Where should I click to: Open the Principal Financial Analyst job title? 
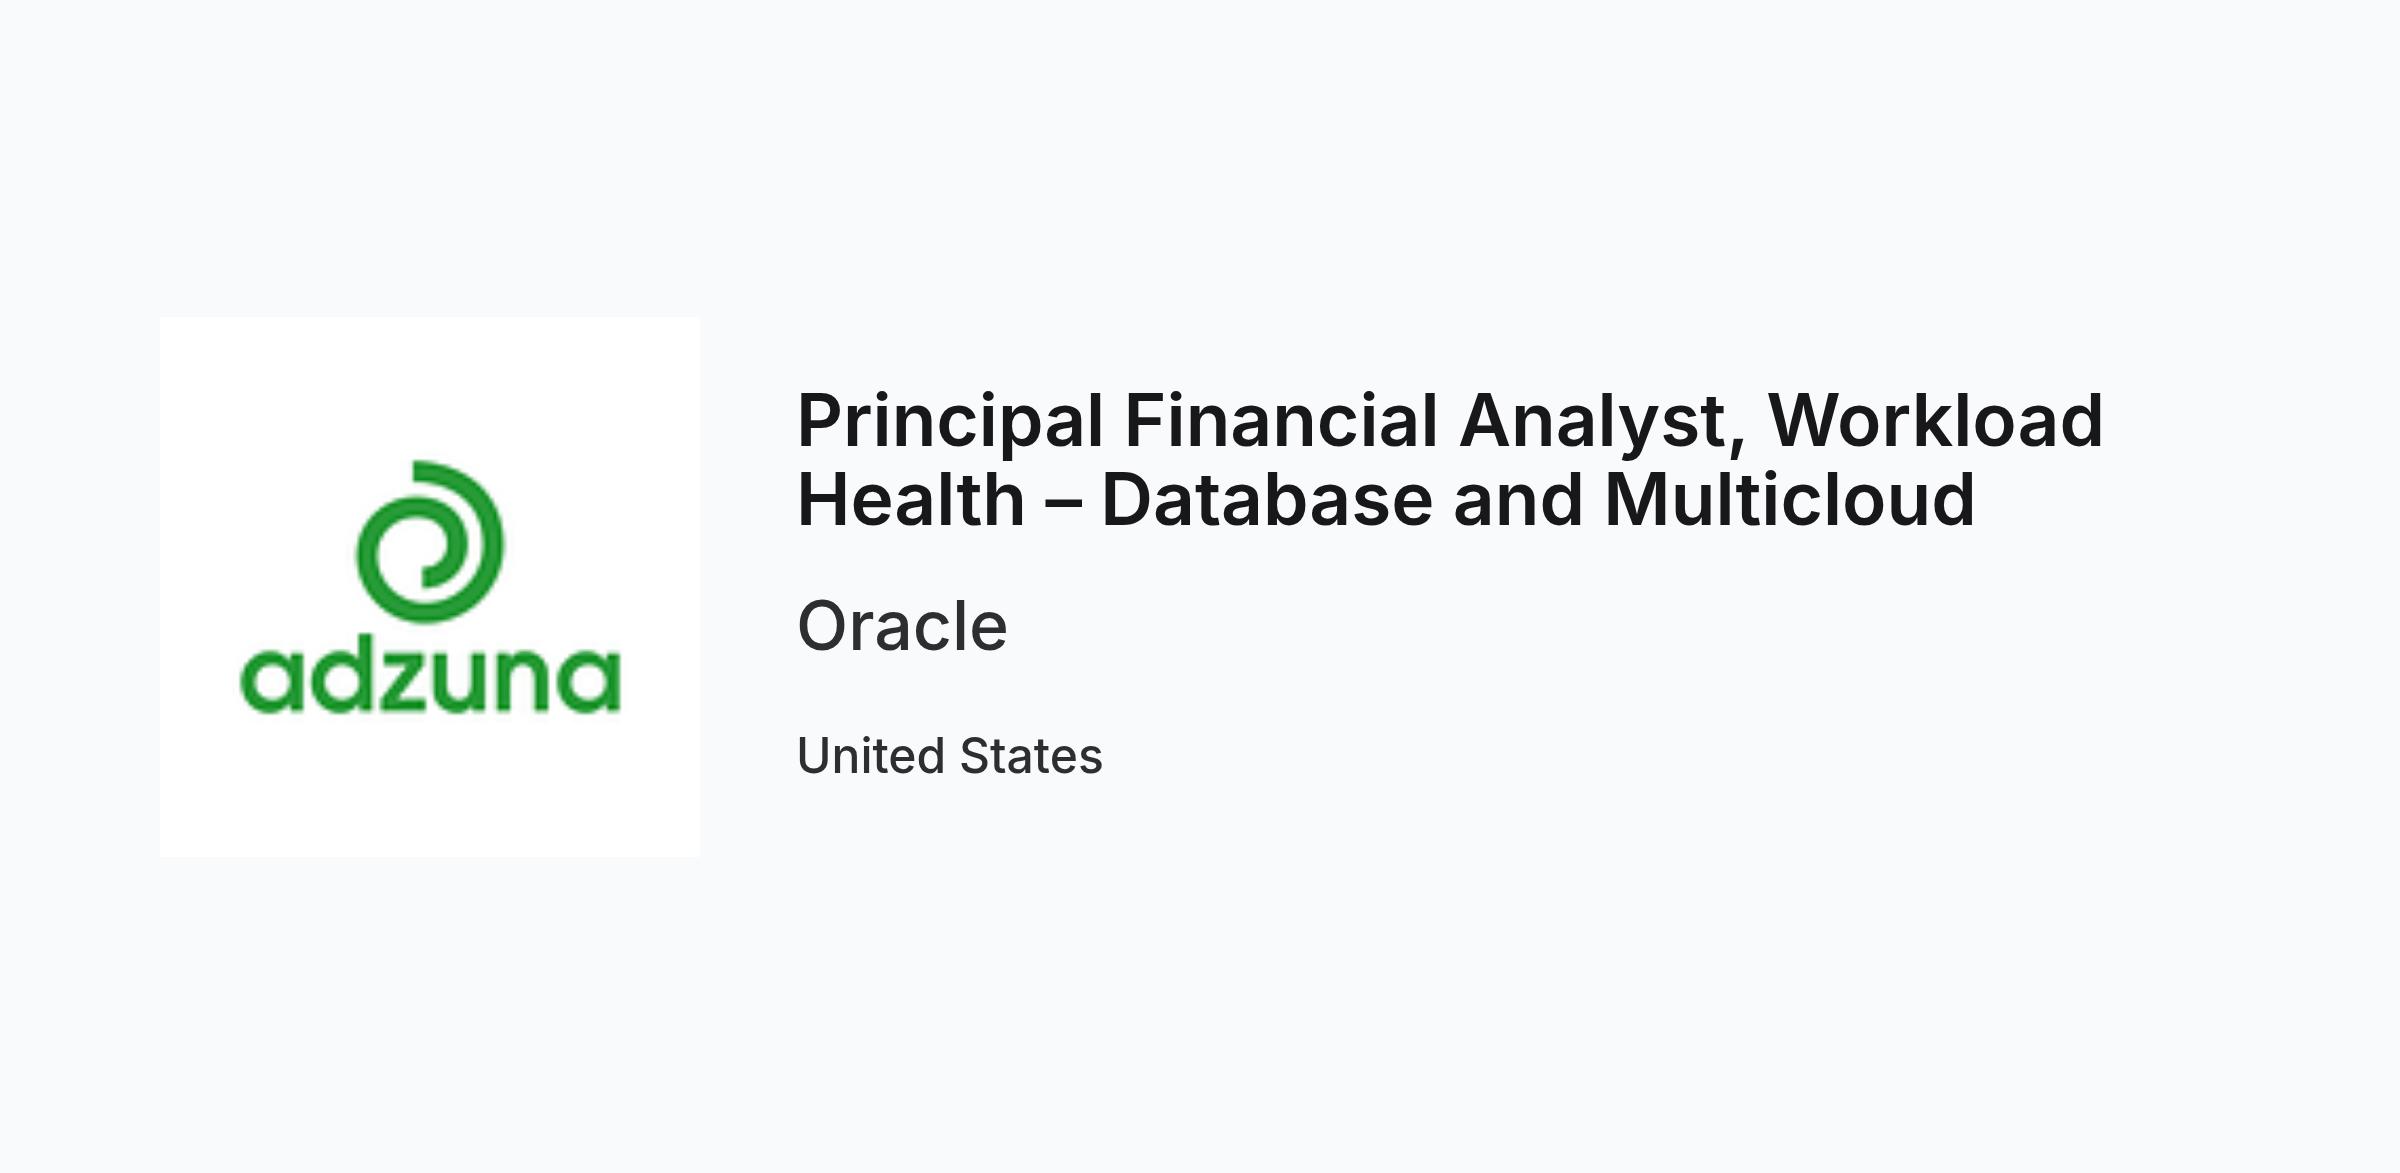1450,460
